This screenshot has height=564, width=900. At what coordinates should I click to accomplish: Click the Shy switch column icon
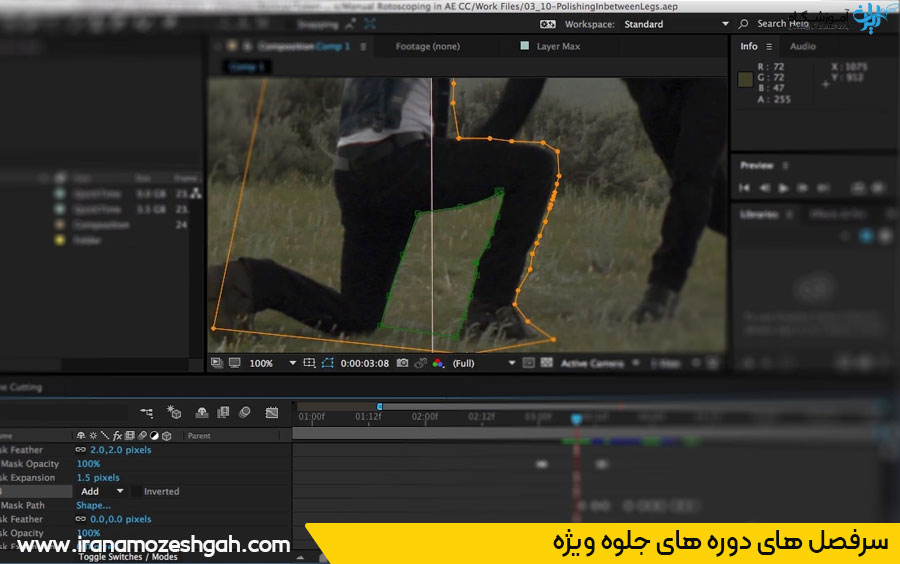pyautogui.click(x=81, y=435)
